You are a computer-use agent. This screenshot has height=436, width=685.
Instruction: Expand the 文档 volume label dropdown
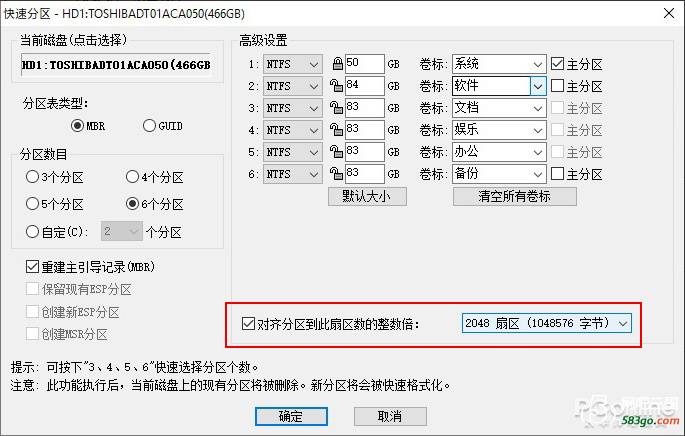[x=538, y=108]
